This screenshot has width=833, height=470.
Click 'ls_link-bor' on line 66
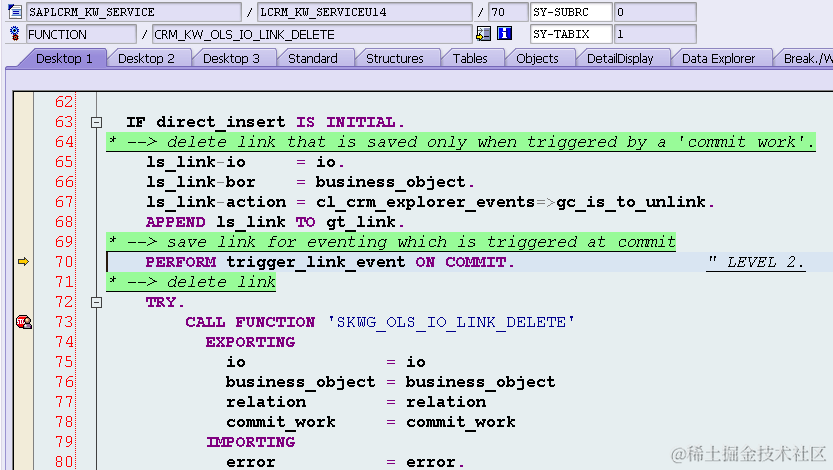coord(200,182)
